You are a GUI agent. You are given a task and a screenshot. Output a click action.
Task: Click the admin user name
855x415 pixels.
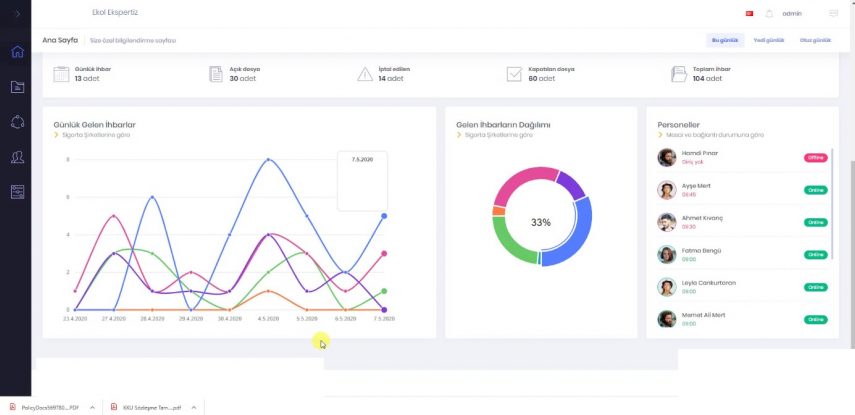pyautogui.click(x=792, y=14)
